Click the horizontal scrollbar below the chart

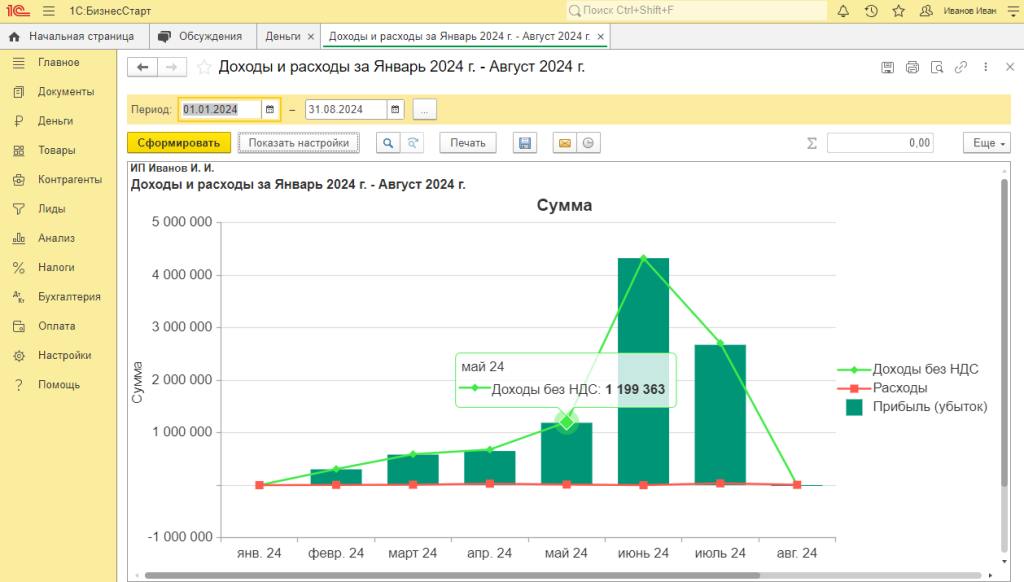point(450,575)
